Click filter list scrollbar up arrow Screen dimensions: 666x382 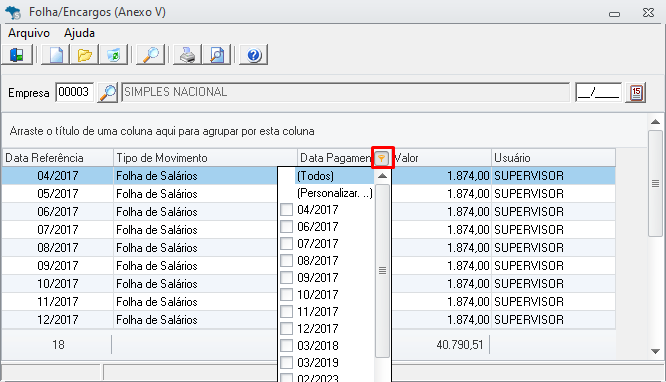tap(382, 175)
